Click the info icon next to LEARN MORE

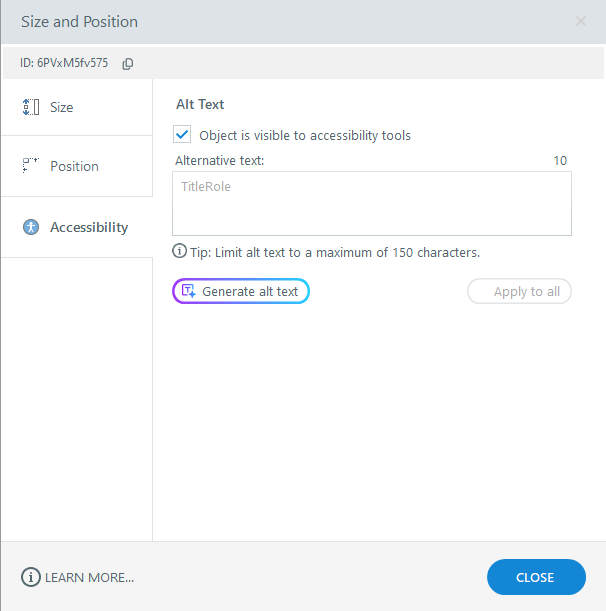pos(30,577)
